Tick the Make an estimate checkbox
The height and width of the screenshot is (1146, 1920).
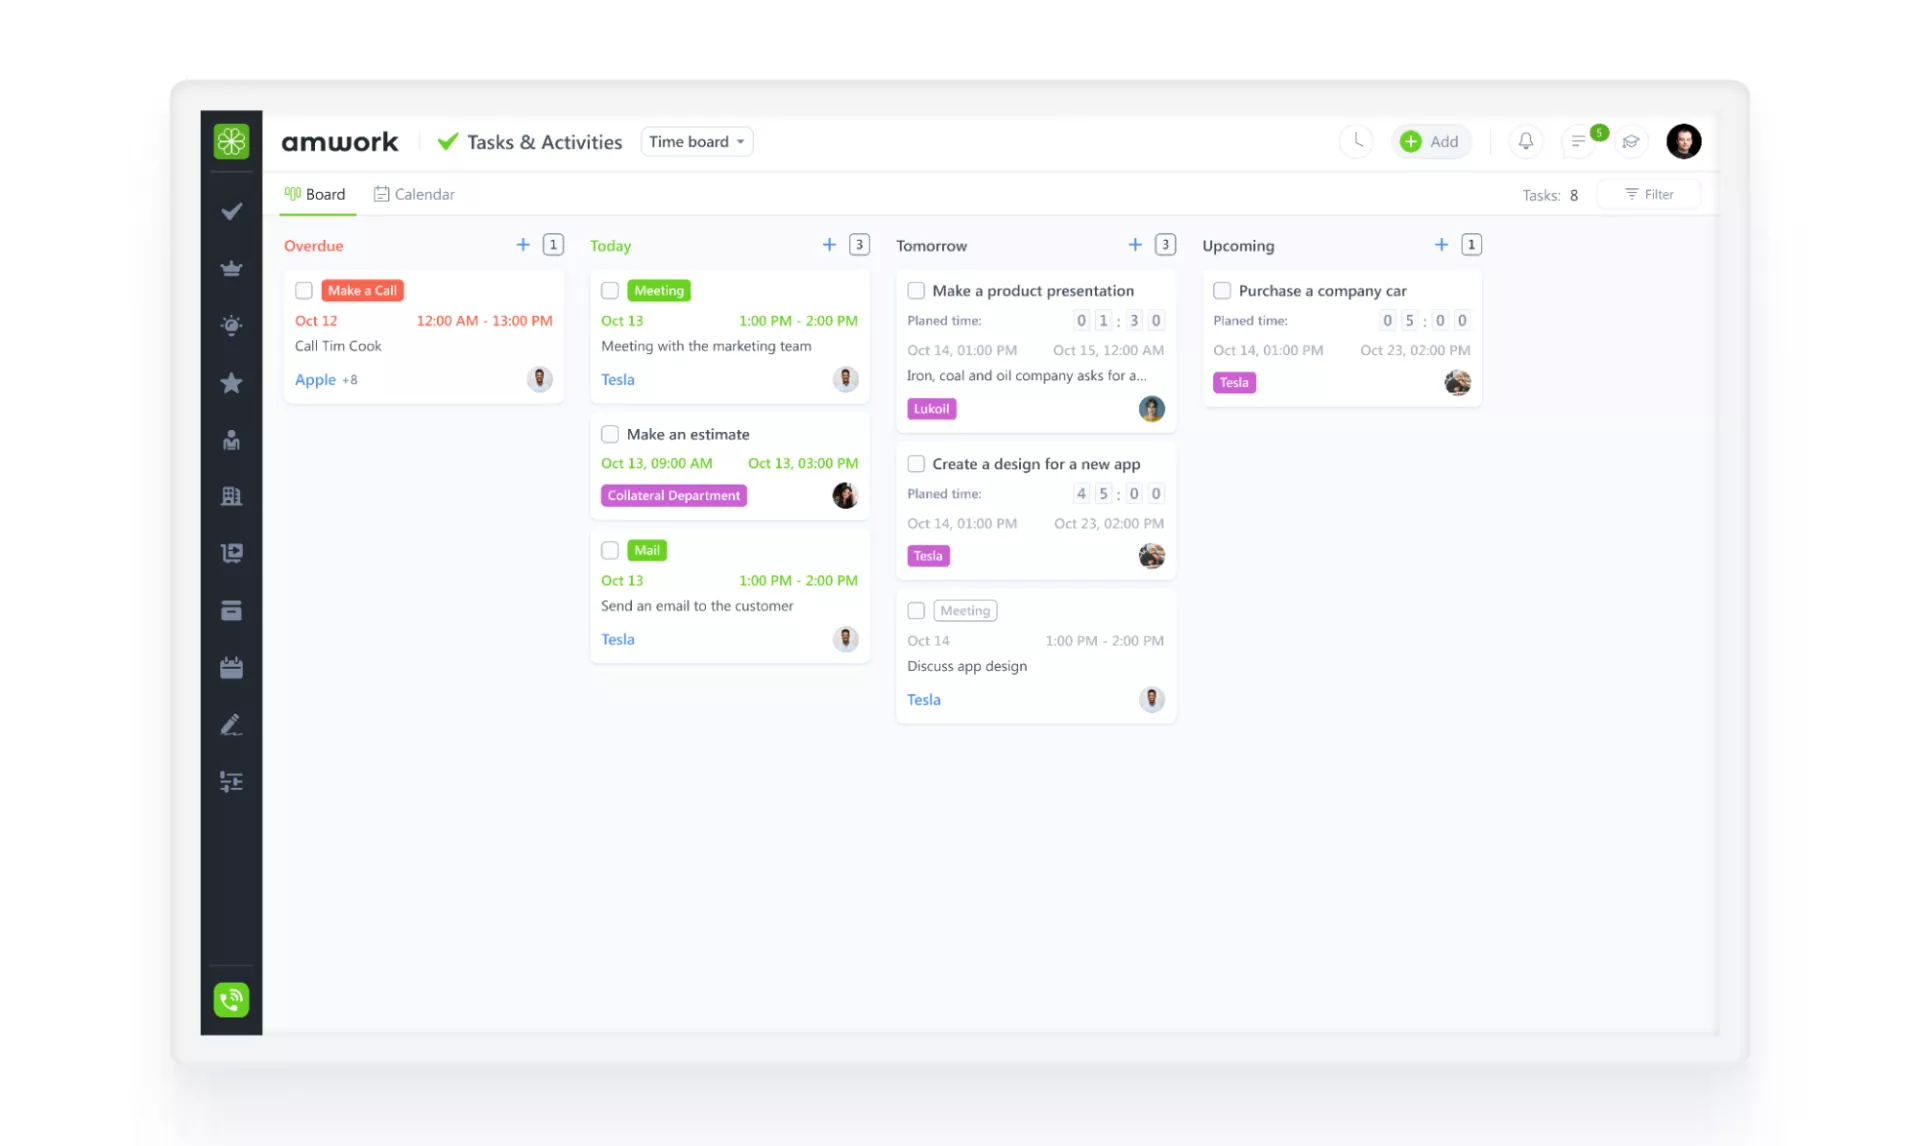tap(610, 434)
